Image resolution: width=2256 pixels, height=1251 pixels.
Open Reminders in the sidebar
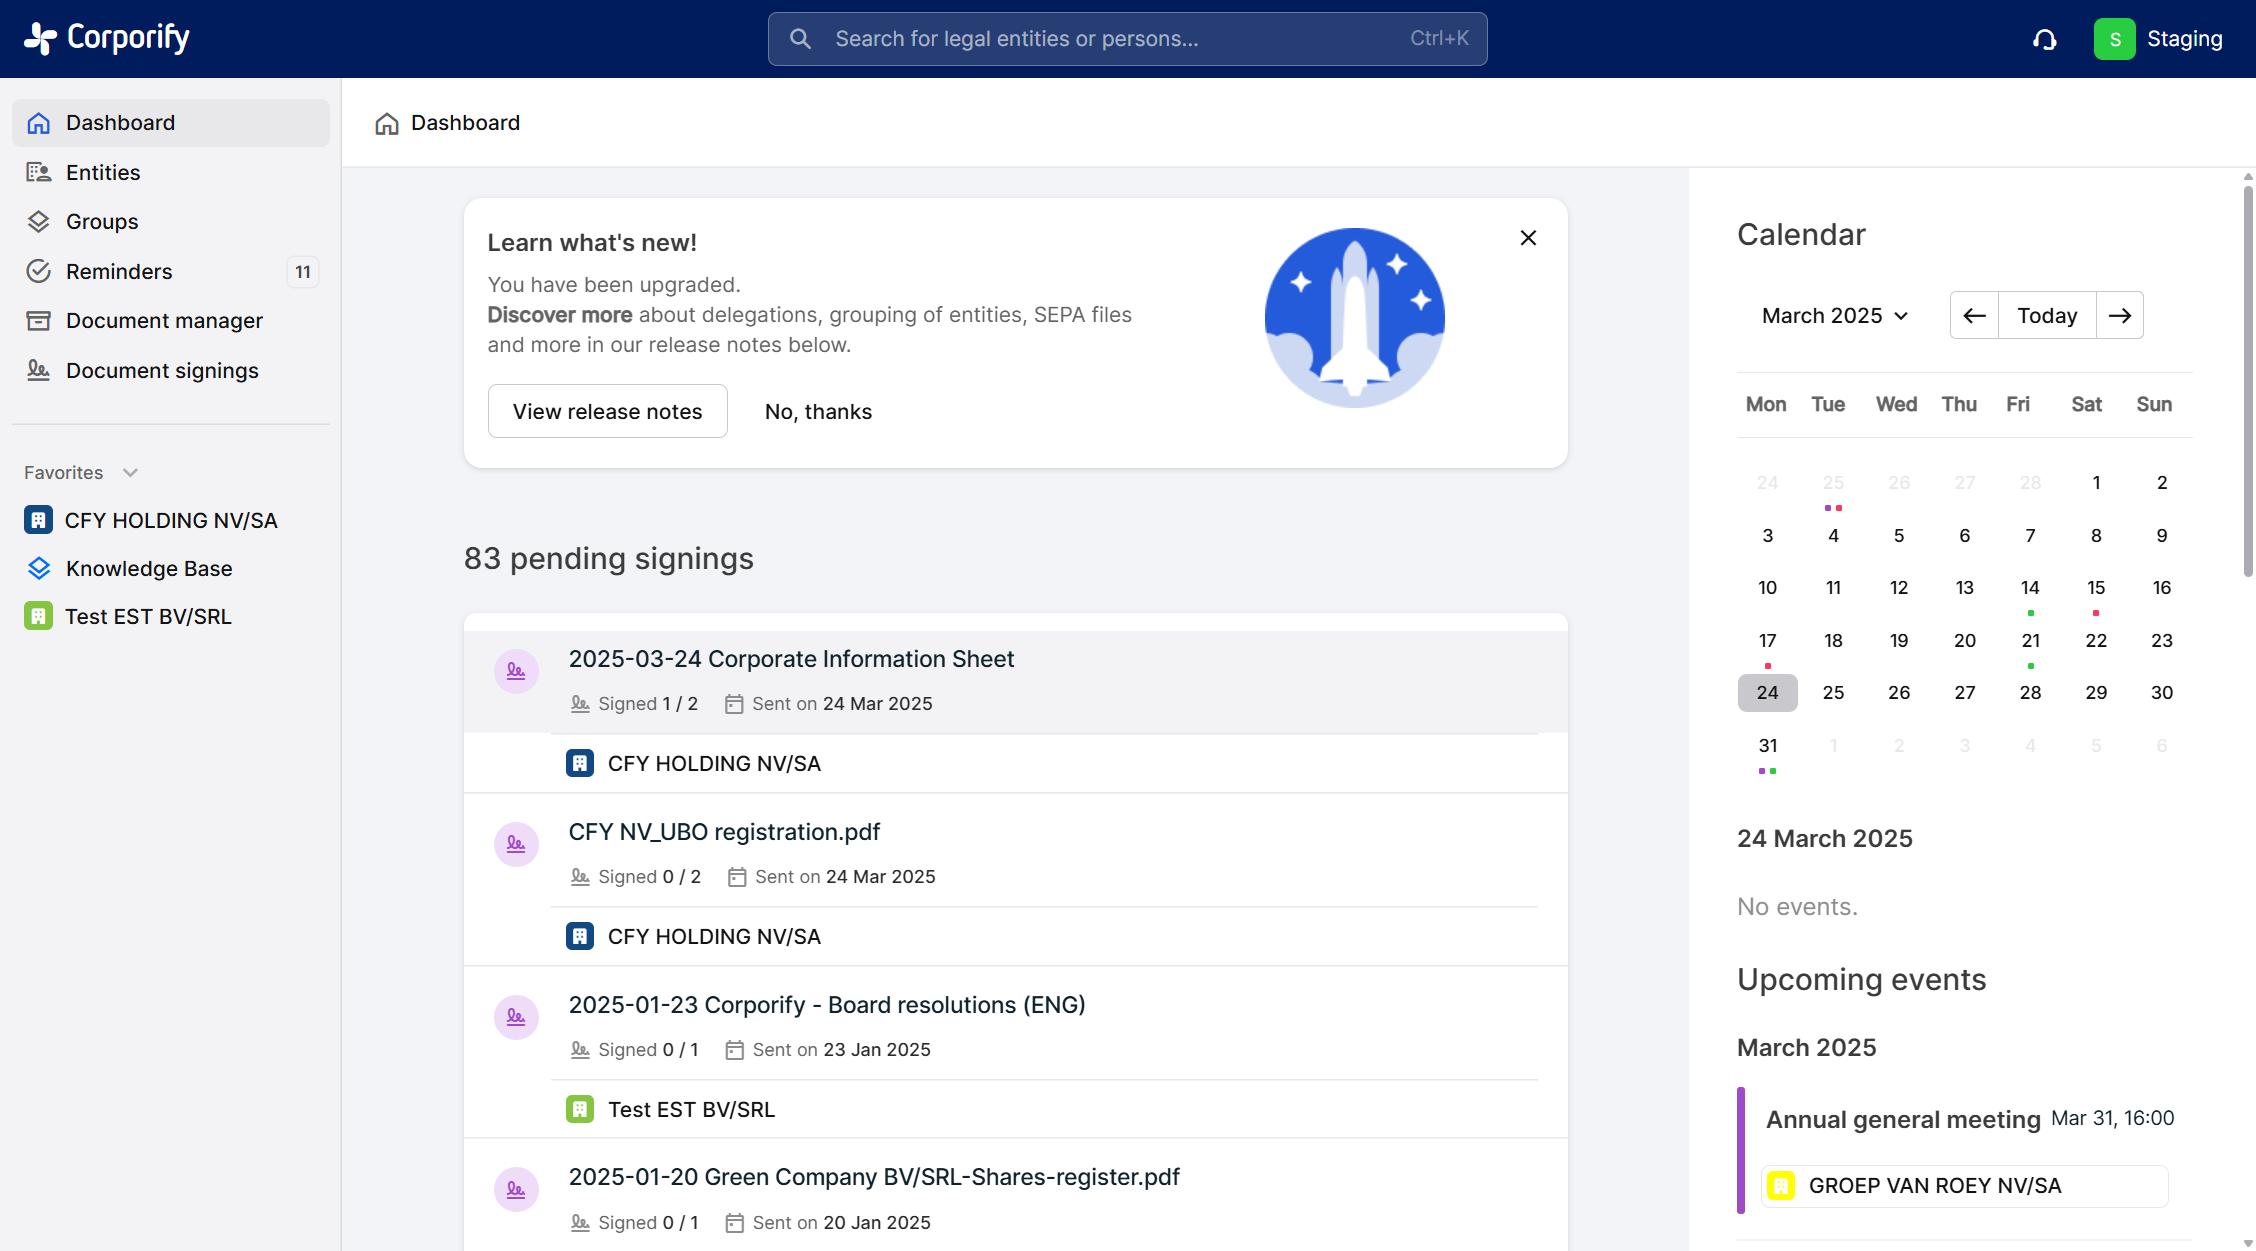click(x=119, y=271)
